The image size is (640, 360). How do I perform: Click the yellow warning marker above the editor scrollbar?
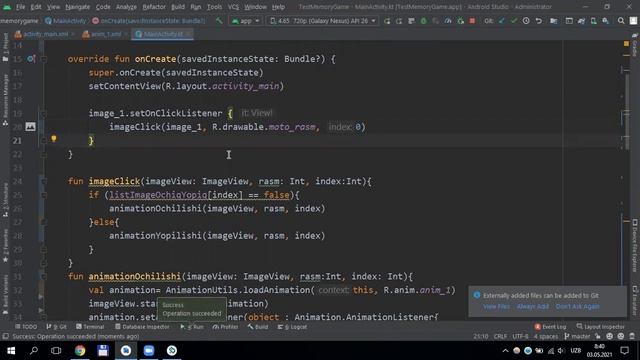[626, 43]
